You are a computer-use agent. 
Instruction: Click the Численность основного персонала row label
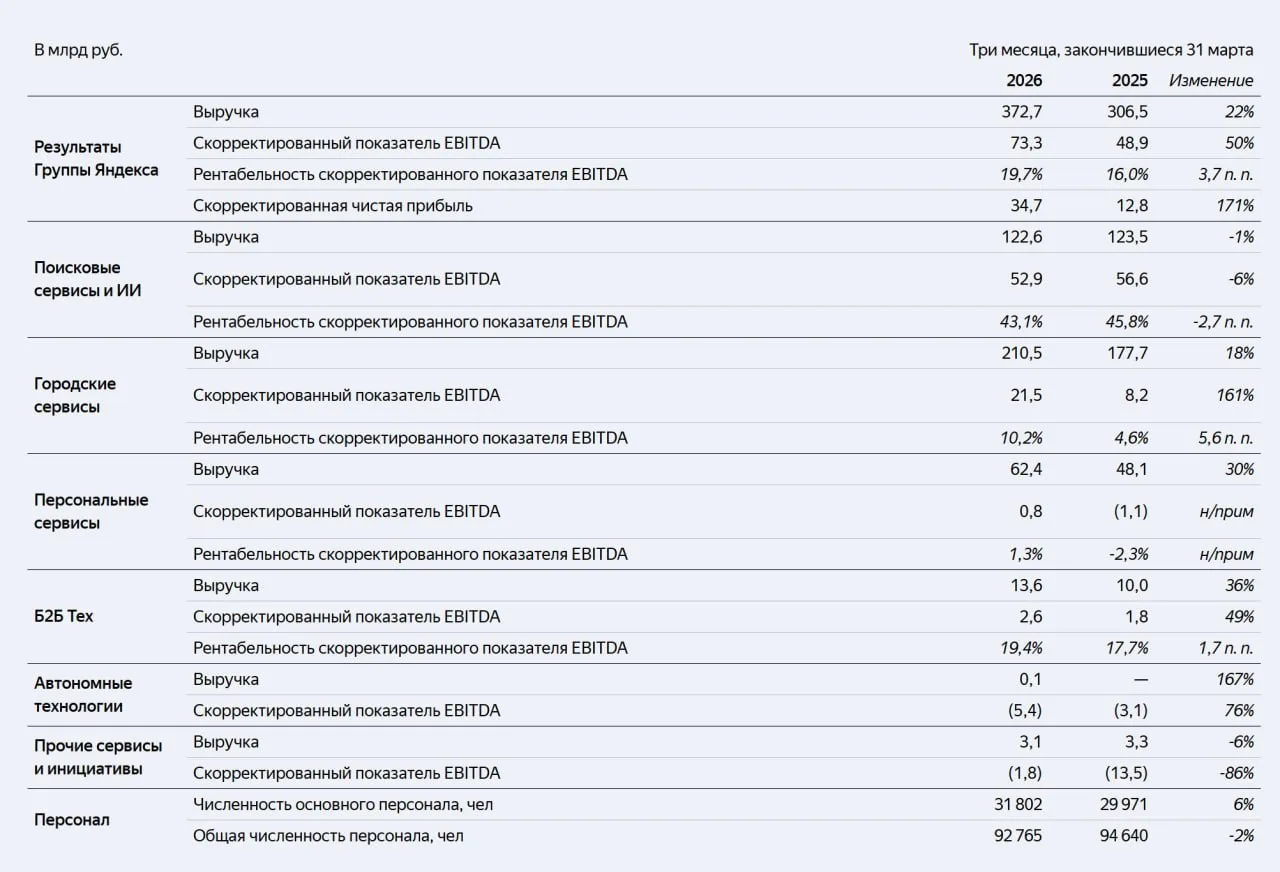click(343, 805)
